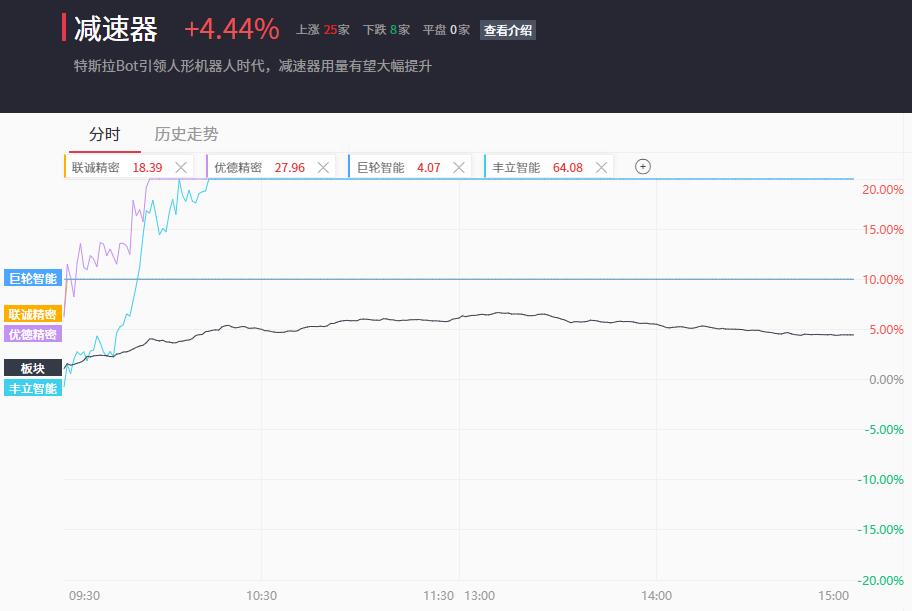Click the cyan 丰立智能 line label
The image size is (912, 611).
click(x=33, y=388)
